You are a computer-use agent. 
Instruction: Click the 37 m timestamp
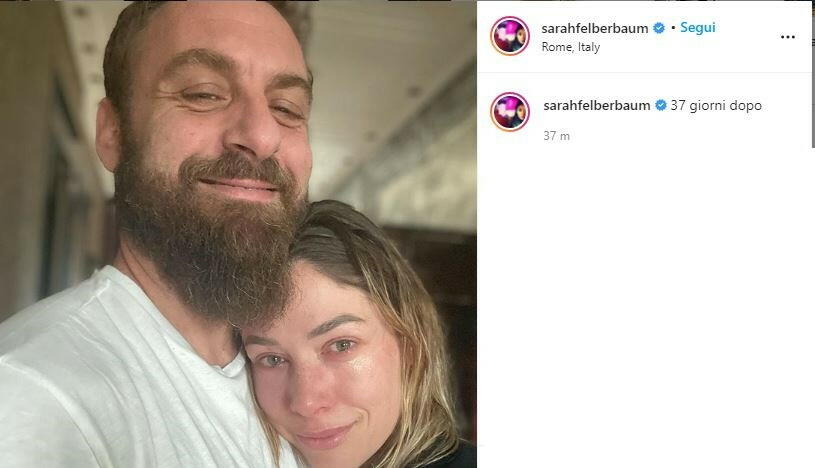tap(556, 136)
